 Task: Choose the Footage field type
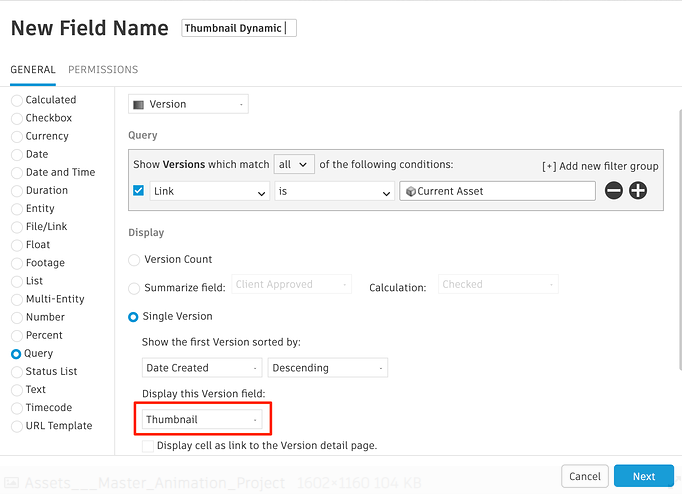point(17,263)
